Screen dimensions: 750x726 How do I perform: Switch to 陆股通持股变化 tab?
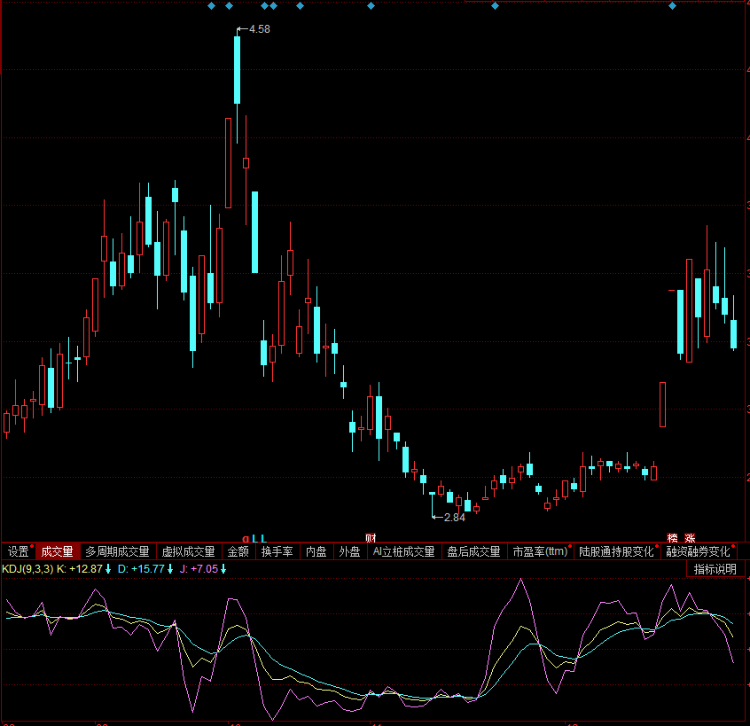tap(616, 551)
